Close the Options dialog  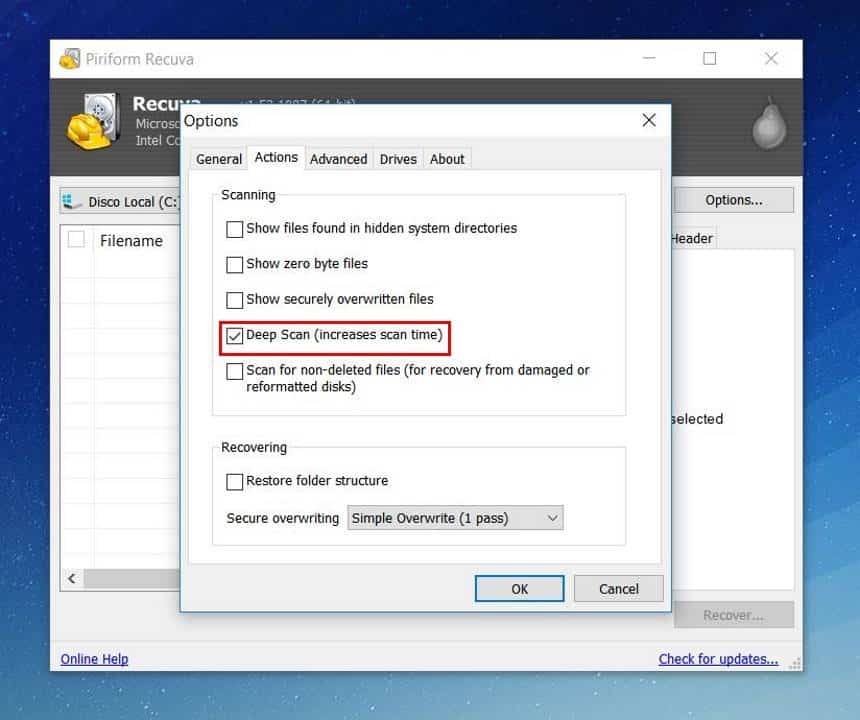[x=649, y=120]
